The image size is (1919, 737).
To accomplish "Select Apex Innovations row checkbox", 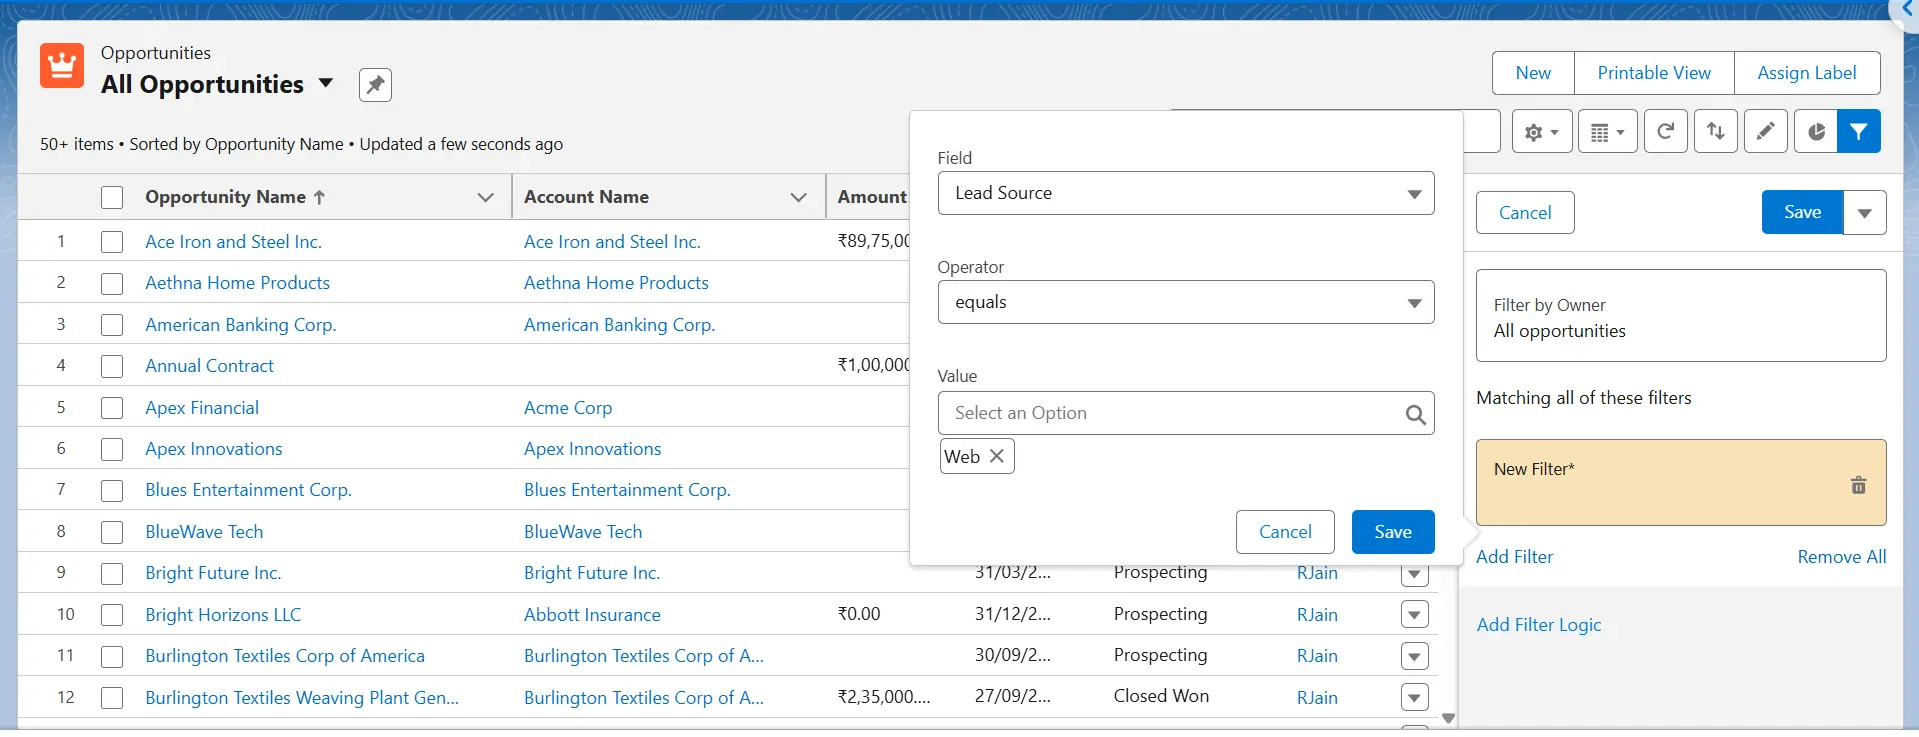I will 112,449.
